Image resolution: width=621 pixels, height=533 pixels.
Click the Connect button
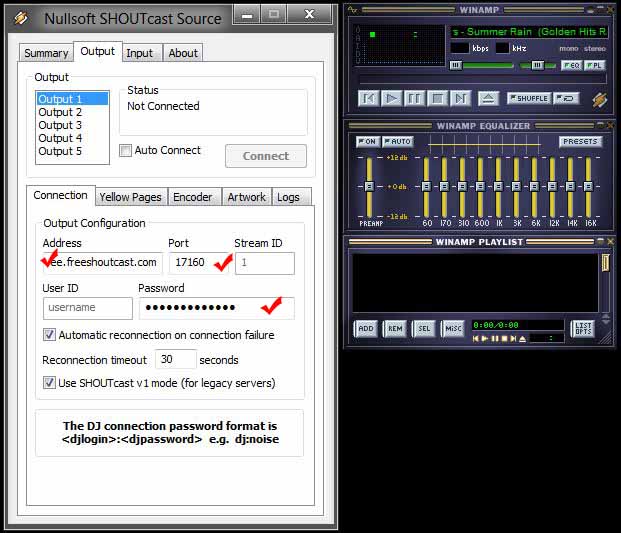tap(266, 156)
